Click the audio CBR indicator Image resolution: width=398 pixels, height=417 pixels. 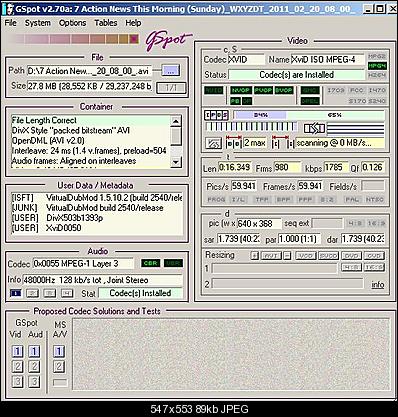(x=150, y=263)
